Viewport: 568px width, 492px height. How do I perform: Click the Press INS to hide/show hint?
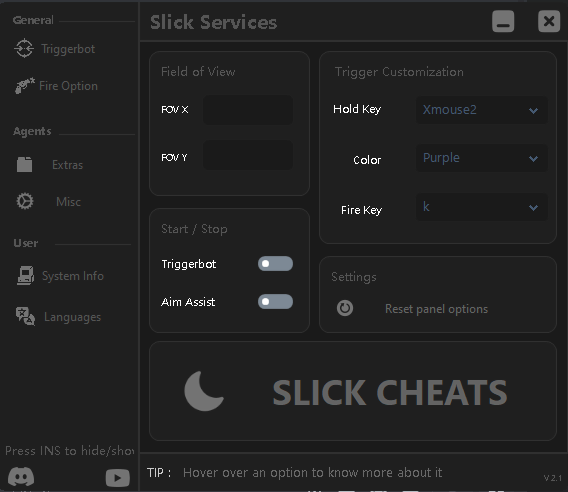click(70, 450)
